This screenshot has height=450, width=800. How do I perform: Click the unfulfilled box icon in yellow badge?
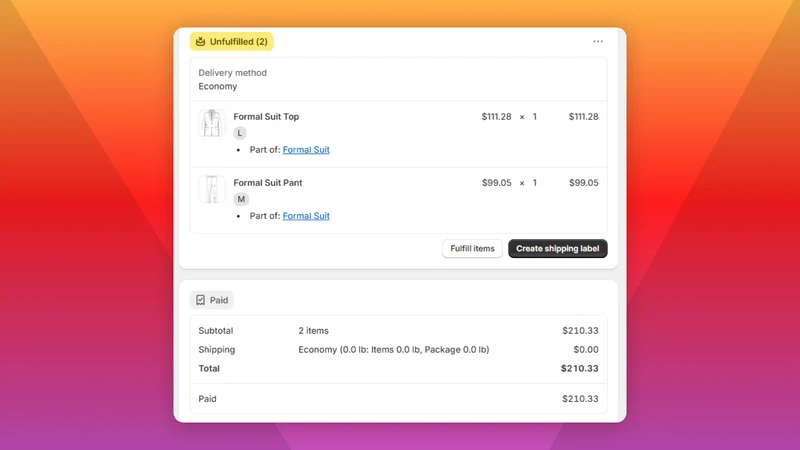201,42
